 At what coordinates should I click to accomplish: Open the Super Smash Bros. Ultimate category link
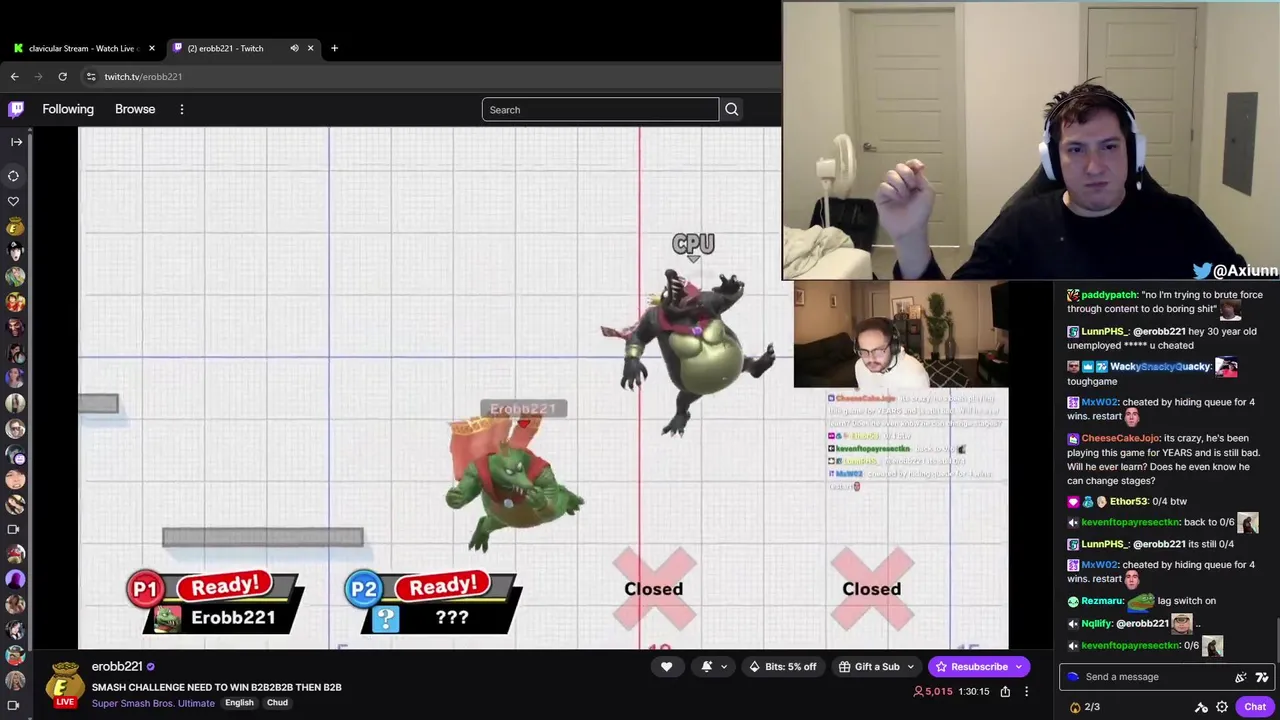[153, 703]
